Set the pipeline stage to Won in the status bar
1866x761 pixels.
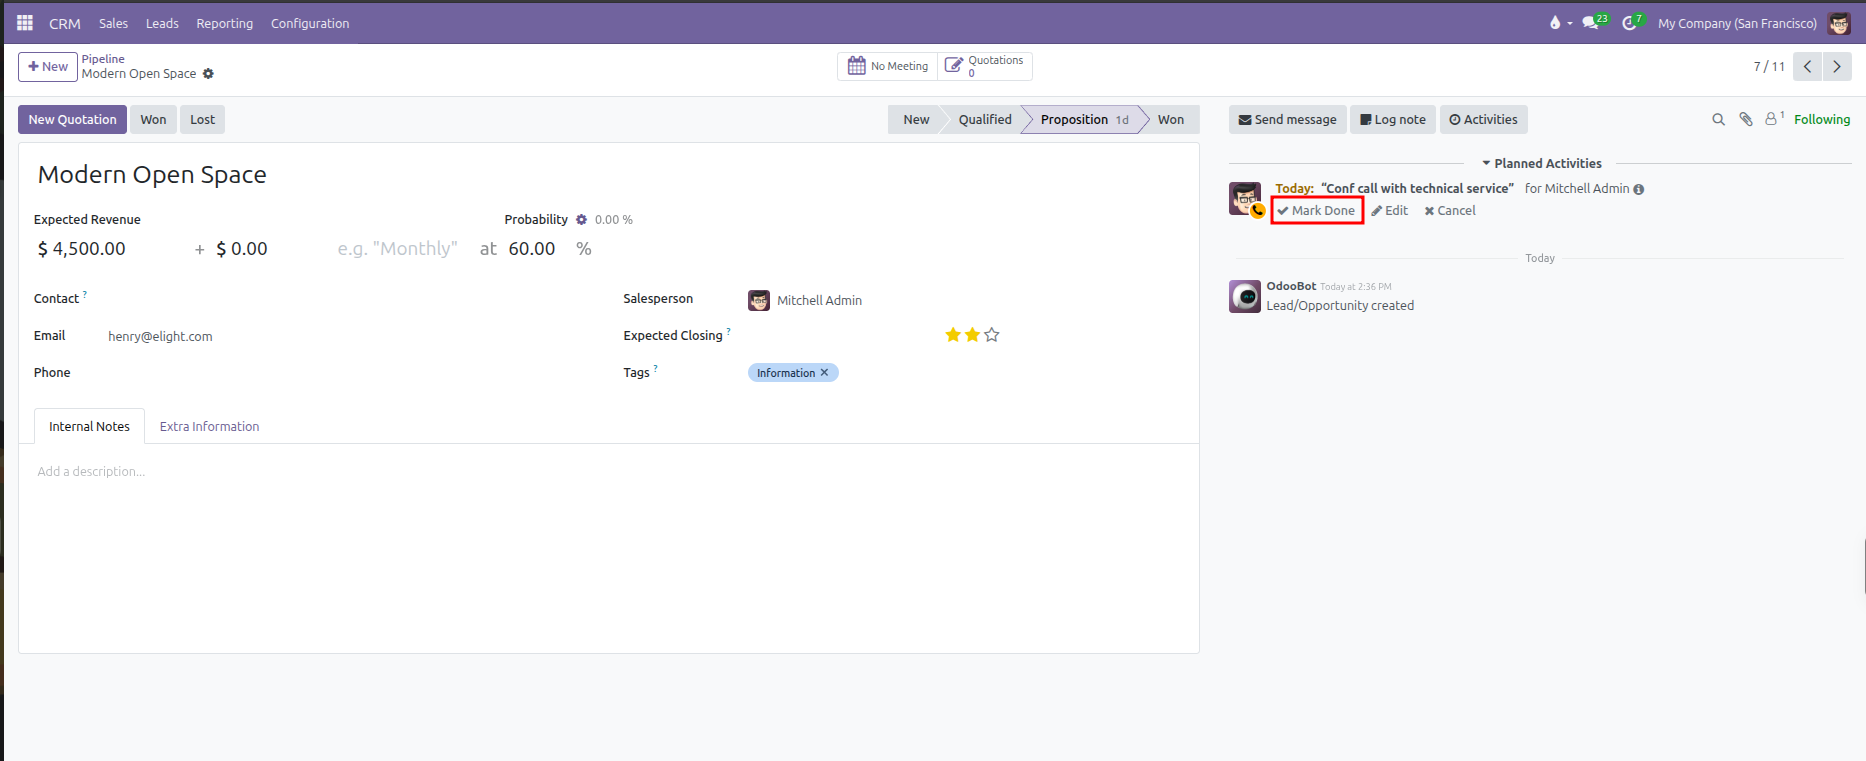(1170, 120)
